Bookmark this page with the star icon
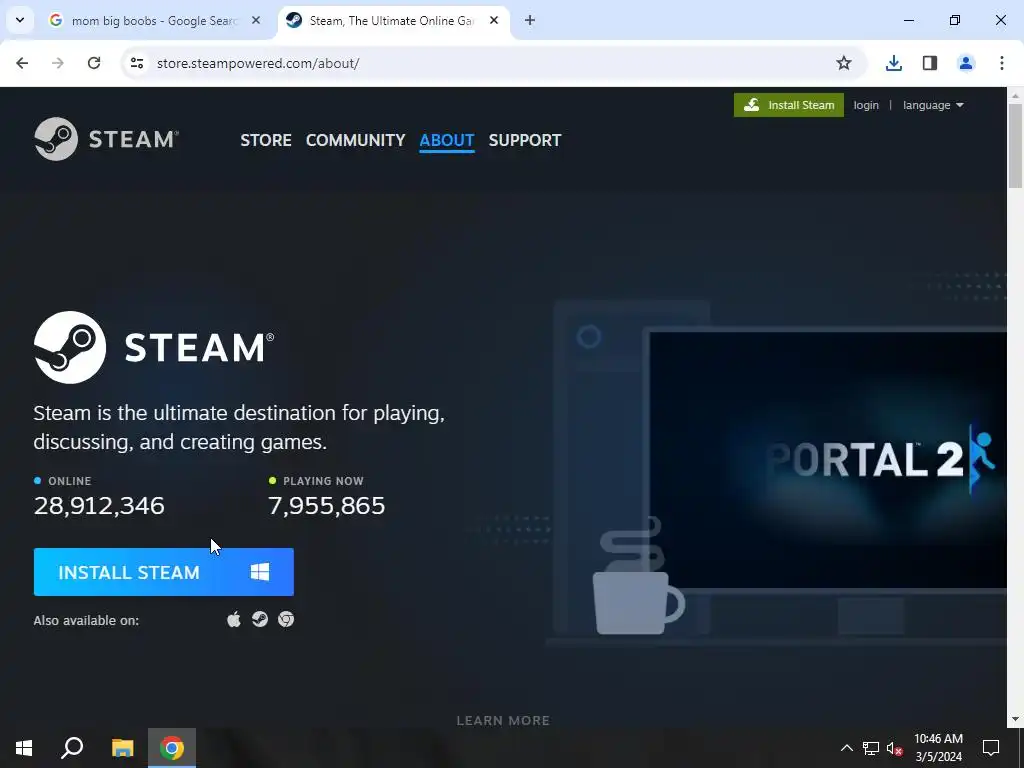Viewport: 1024px width, 768px height. [844, 63]
